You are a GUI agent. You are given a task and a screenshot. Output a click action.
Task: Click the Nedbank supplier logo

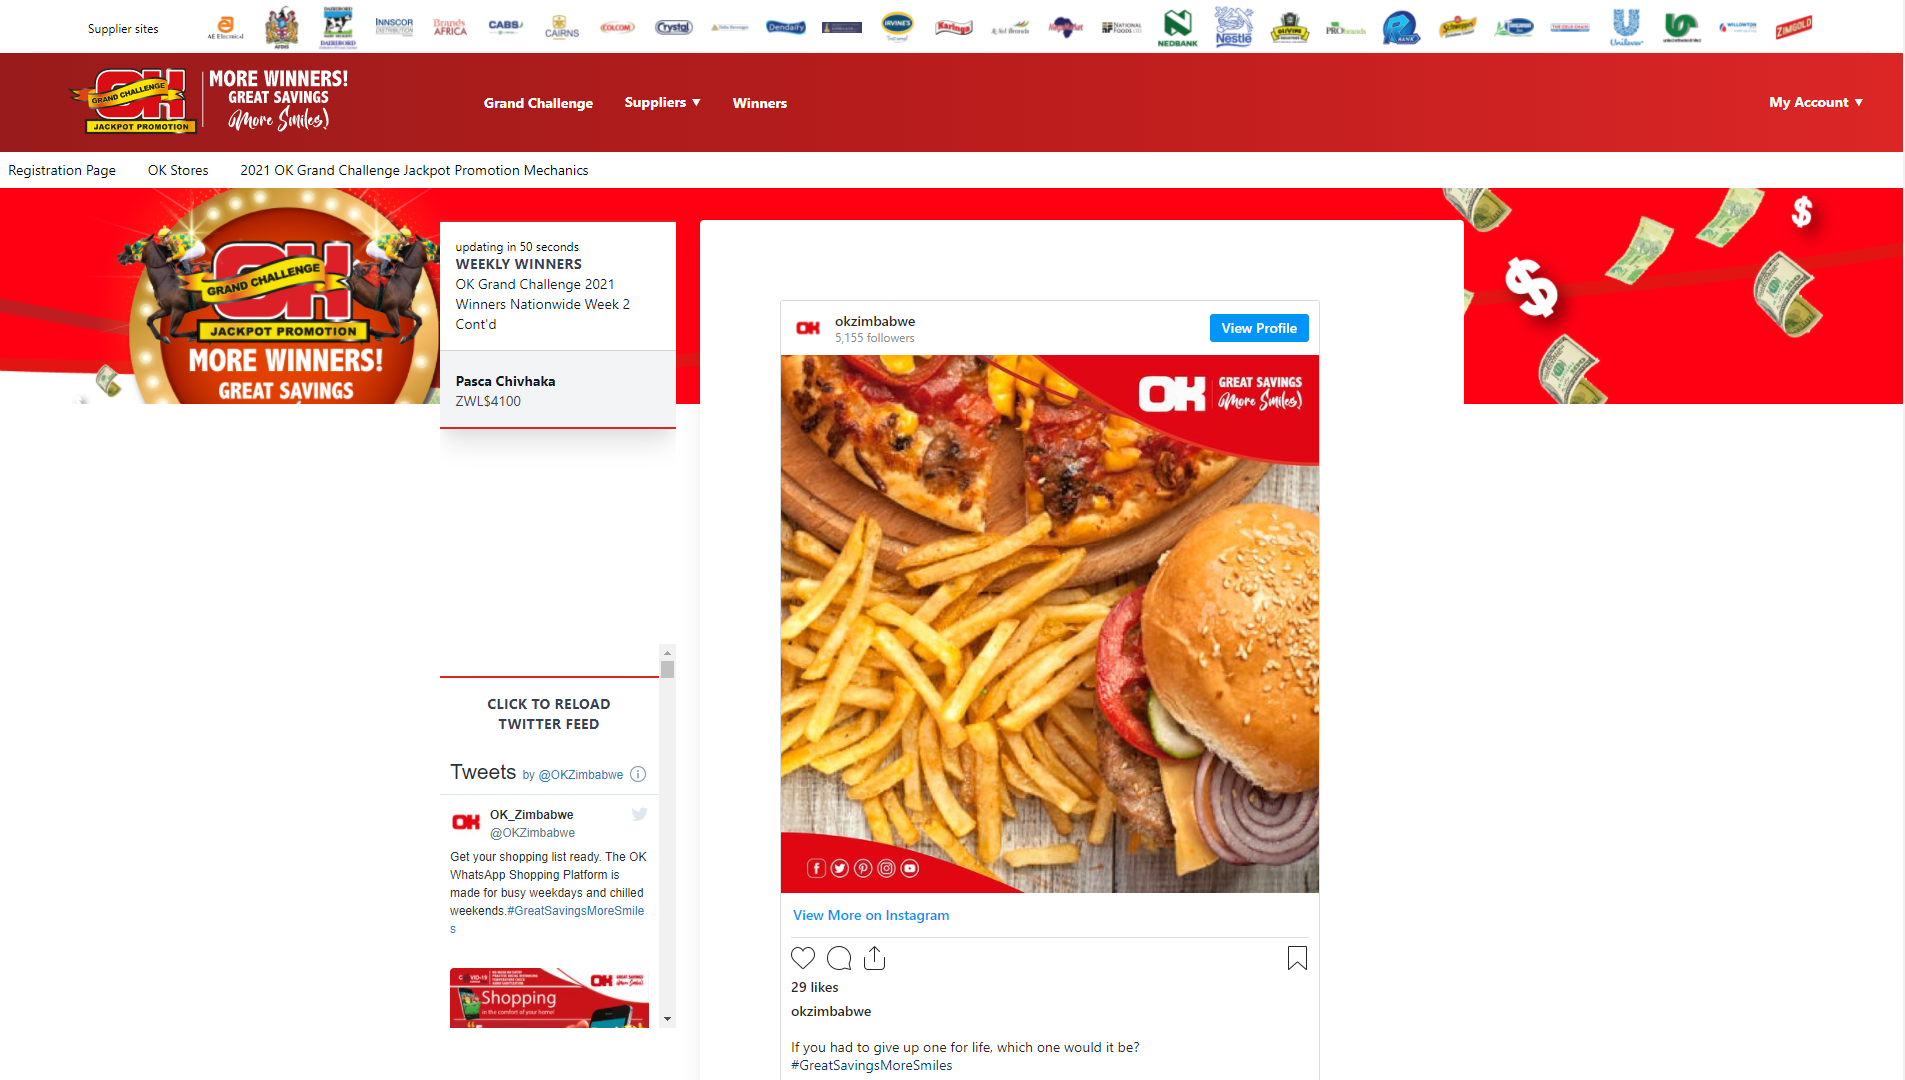[1177, 27]
